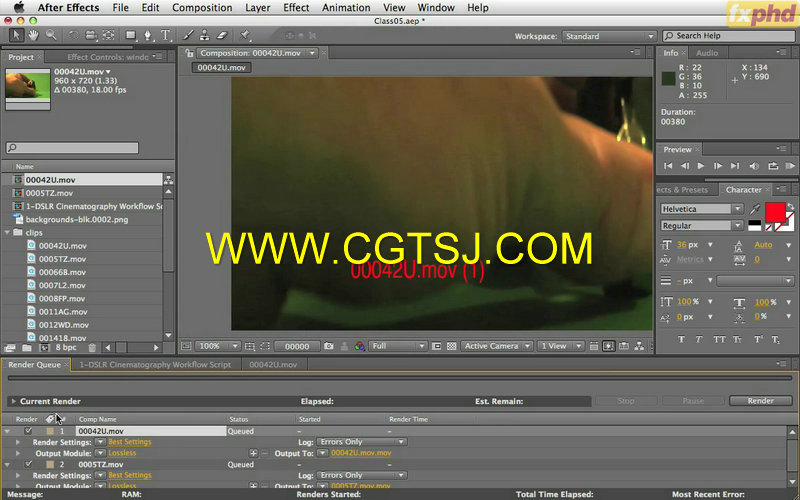Select the Selection arrow tool
The image size is (800, 500).
tap(16, 35)
